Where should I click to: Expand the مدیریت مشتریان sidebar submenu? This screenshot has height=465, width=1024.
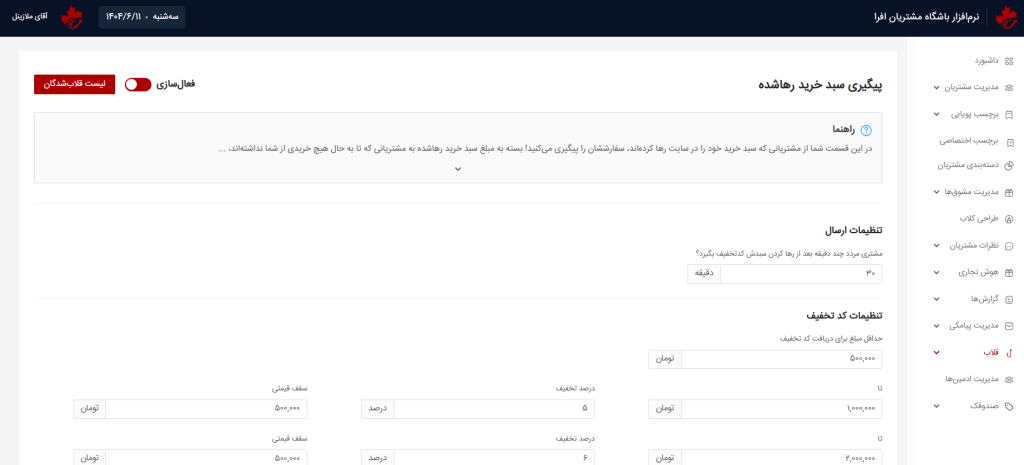(x=936, y=88)
